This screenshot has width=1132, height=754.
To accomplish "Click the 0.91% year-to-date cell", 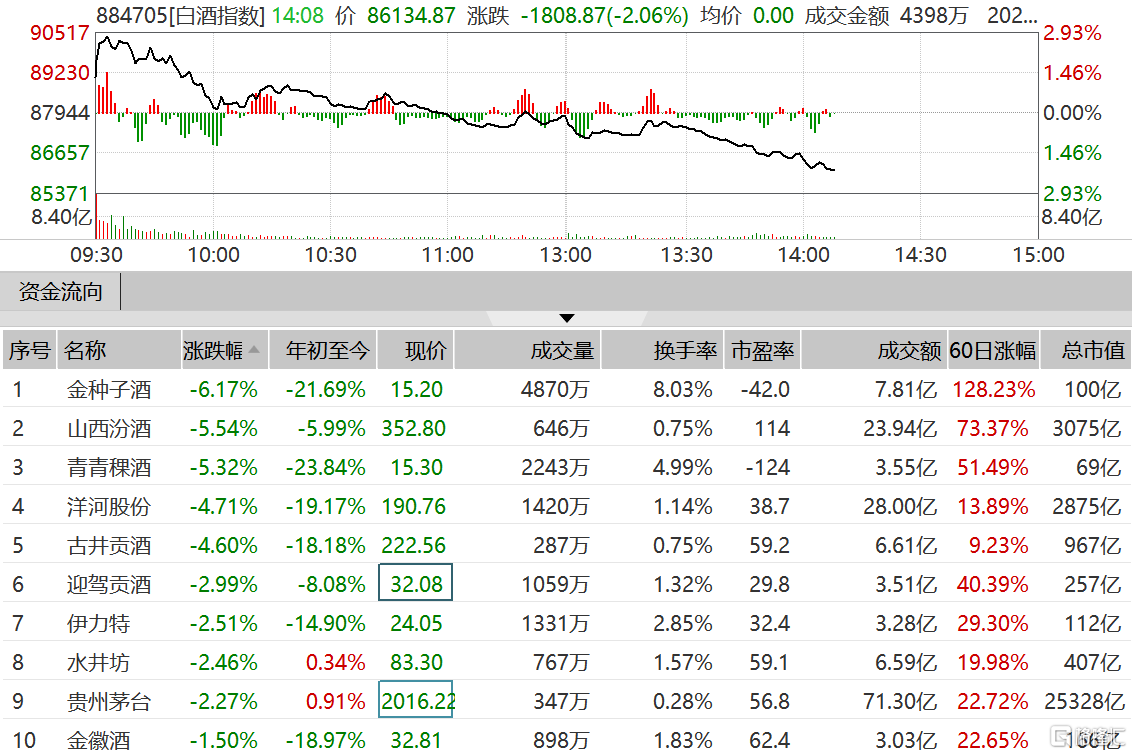I will 336,701.
